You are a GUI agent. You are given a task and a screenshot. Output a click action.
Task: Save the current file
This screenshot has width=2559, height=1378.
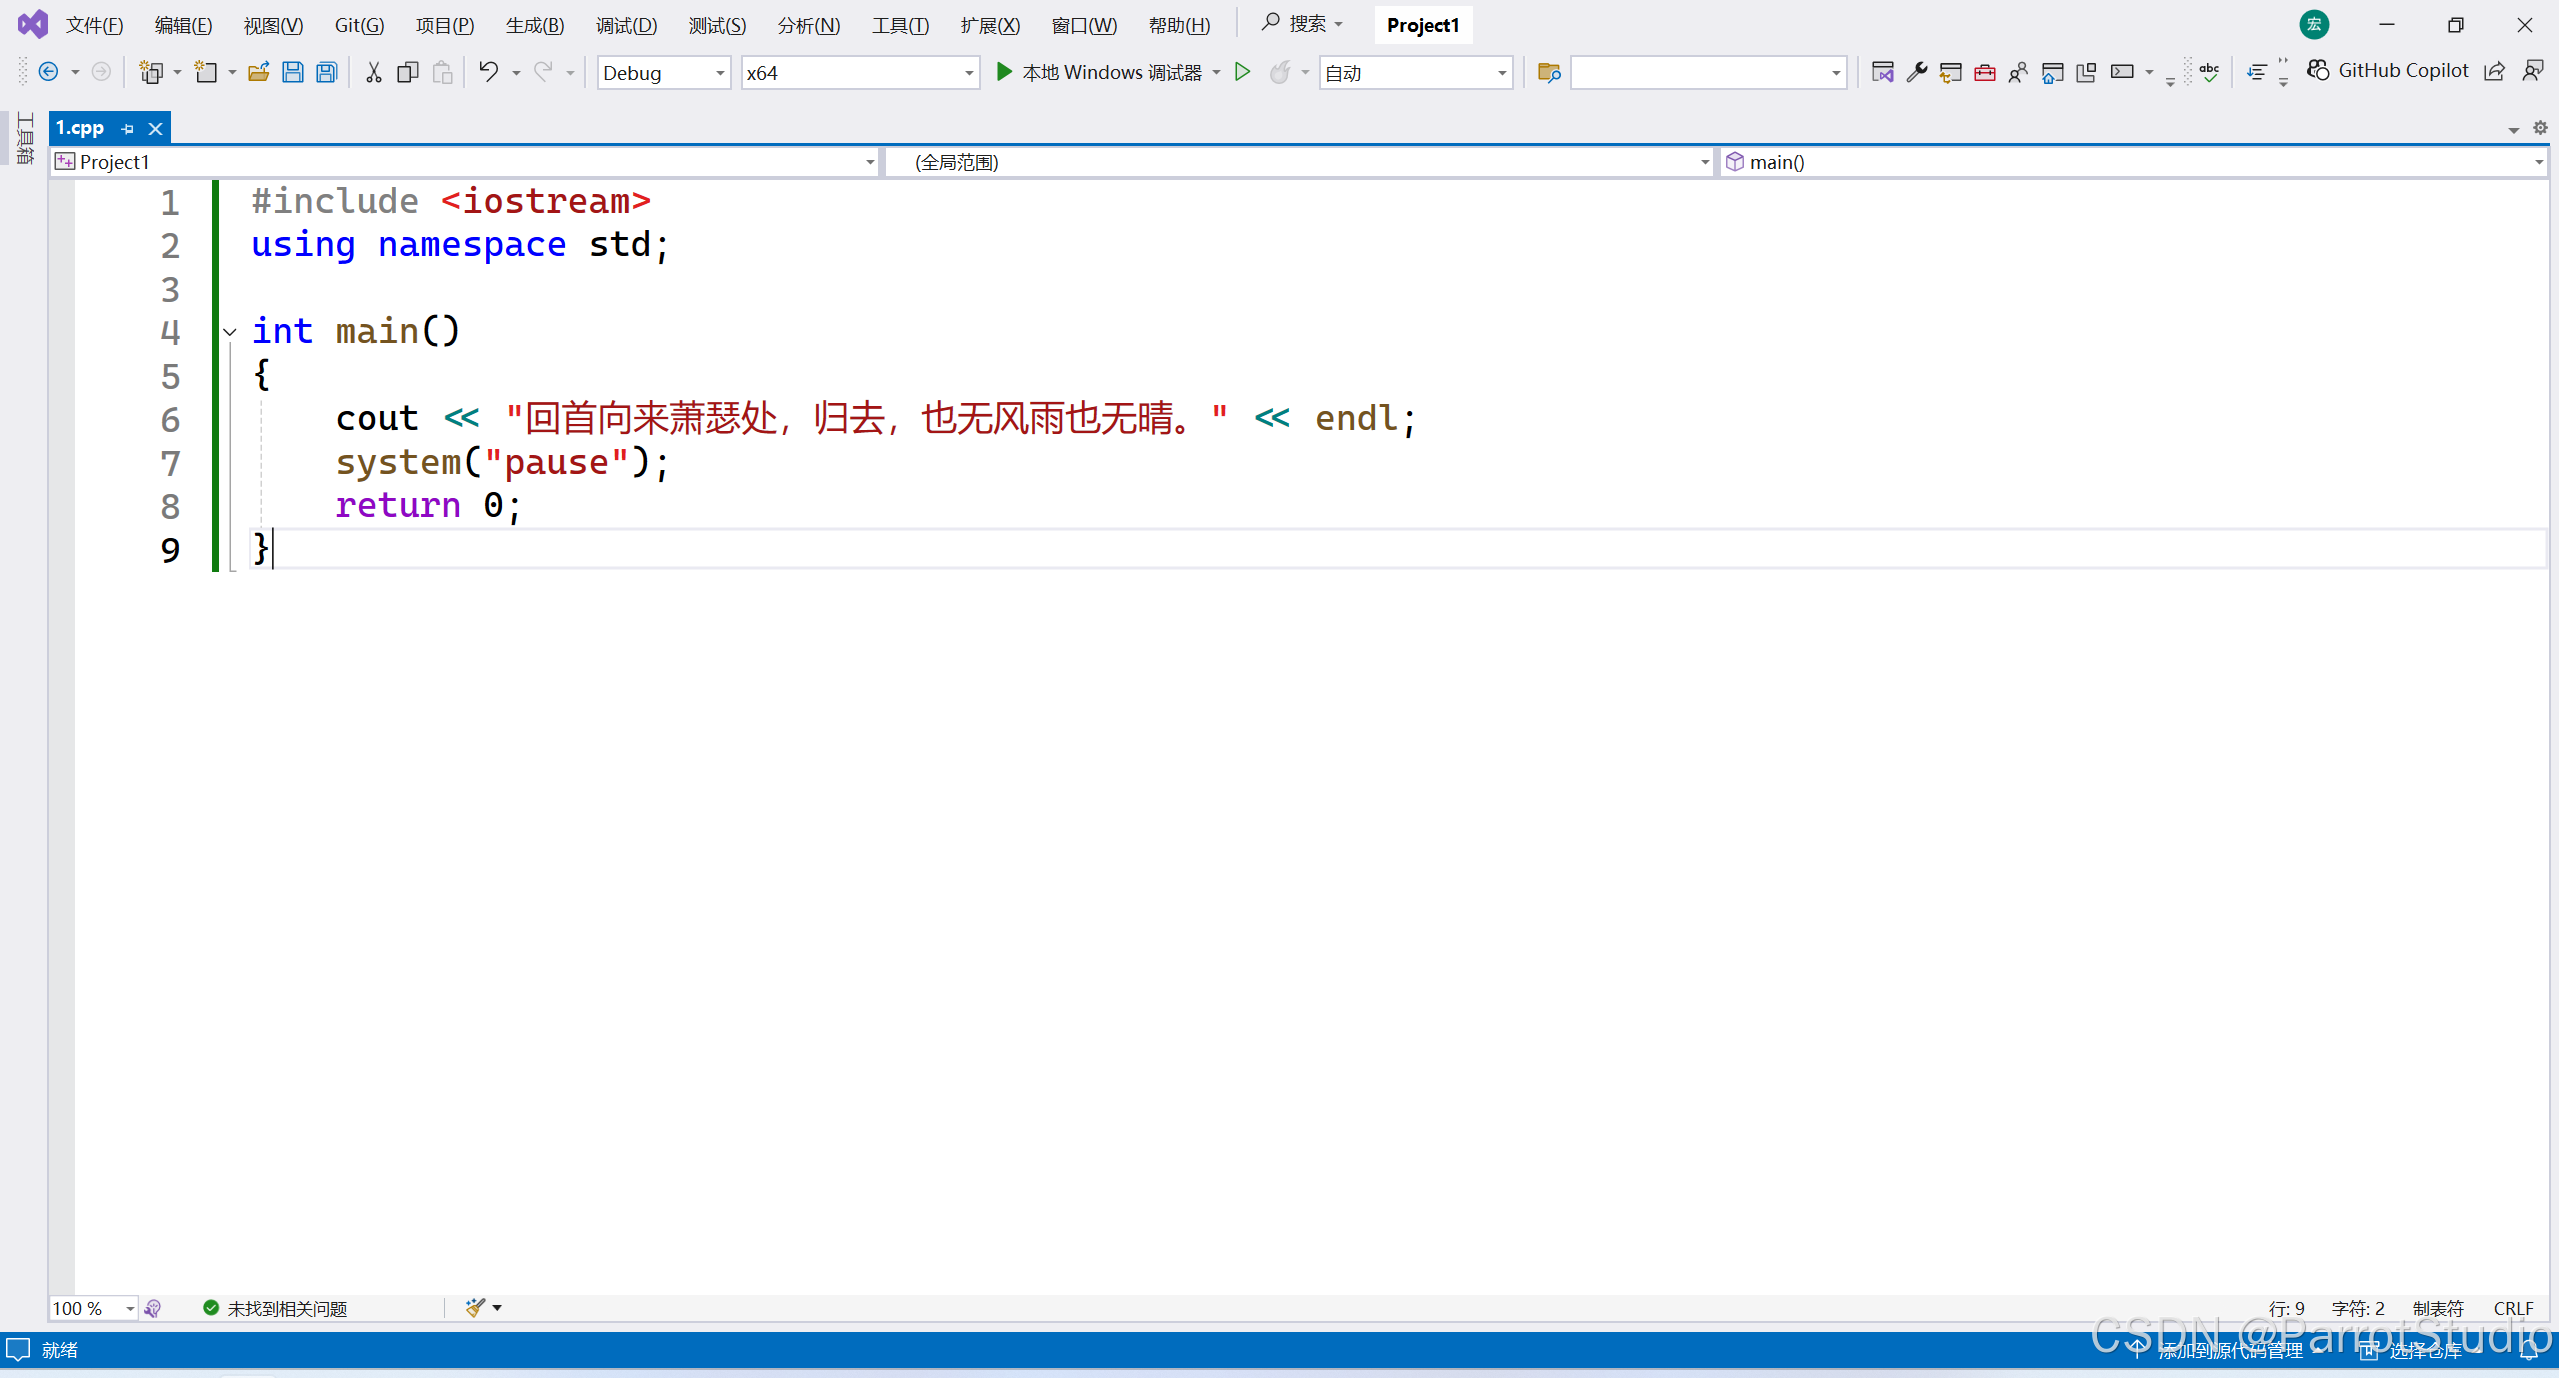coord(293,72)
